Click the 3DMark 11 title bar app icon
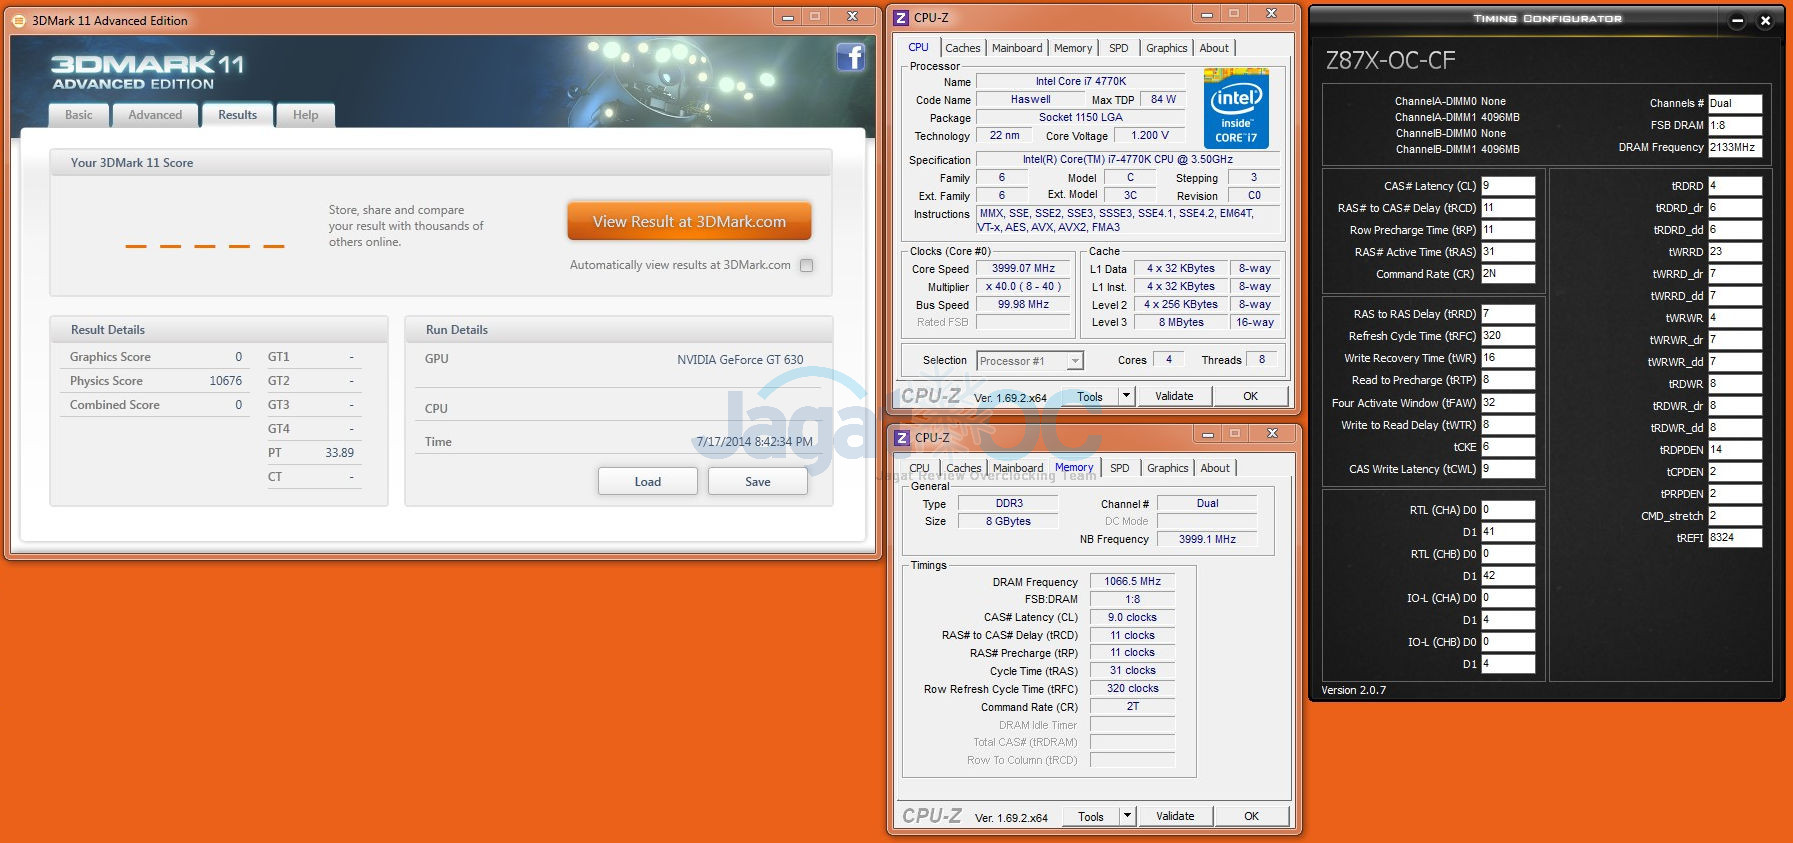This screenshot has height=843, width=1793. [x=18, y=20]
